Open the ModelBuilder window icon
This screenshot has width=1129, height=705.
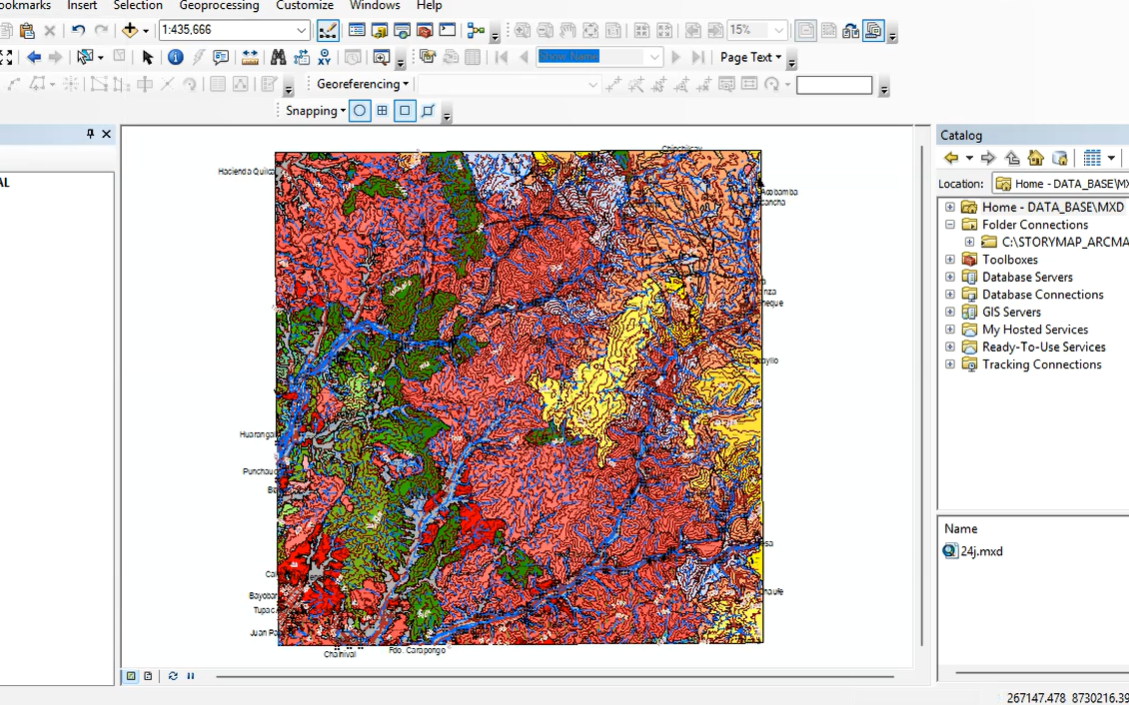pos(476,31)
